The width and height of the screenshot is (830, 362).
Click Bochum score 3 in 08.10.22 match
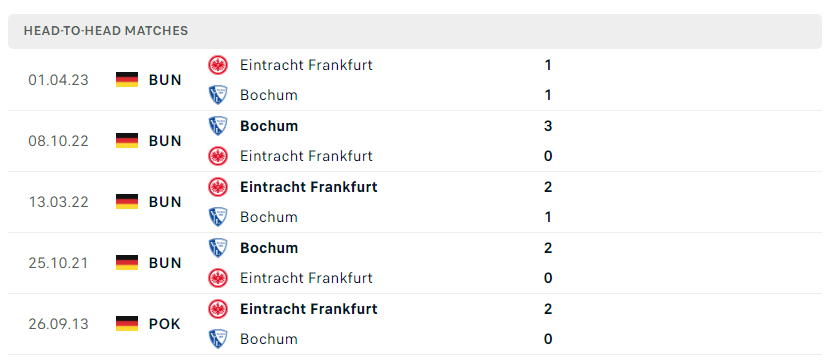click(x=548, y=126)
